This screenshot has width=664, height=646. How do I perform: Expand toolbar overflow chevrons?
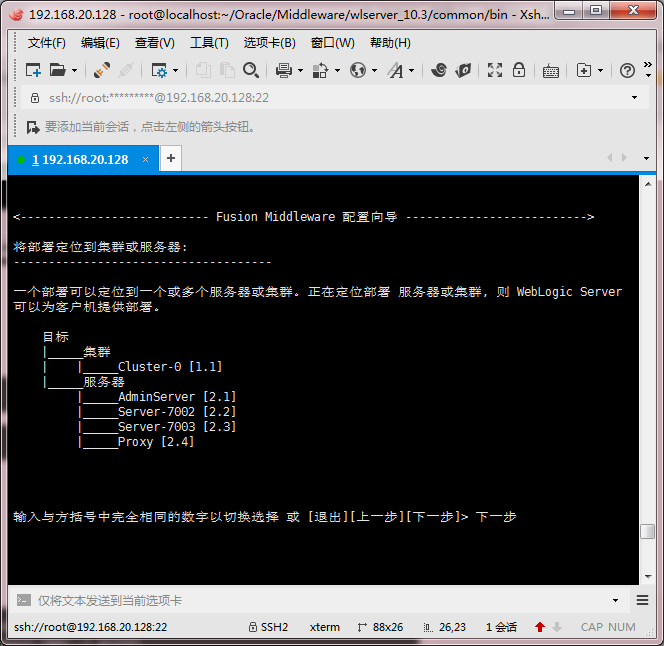click(x=647, y=64)
